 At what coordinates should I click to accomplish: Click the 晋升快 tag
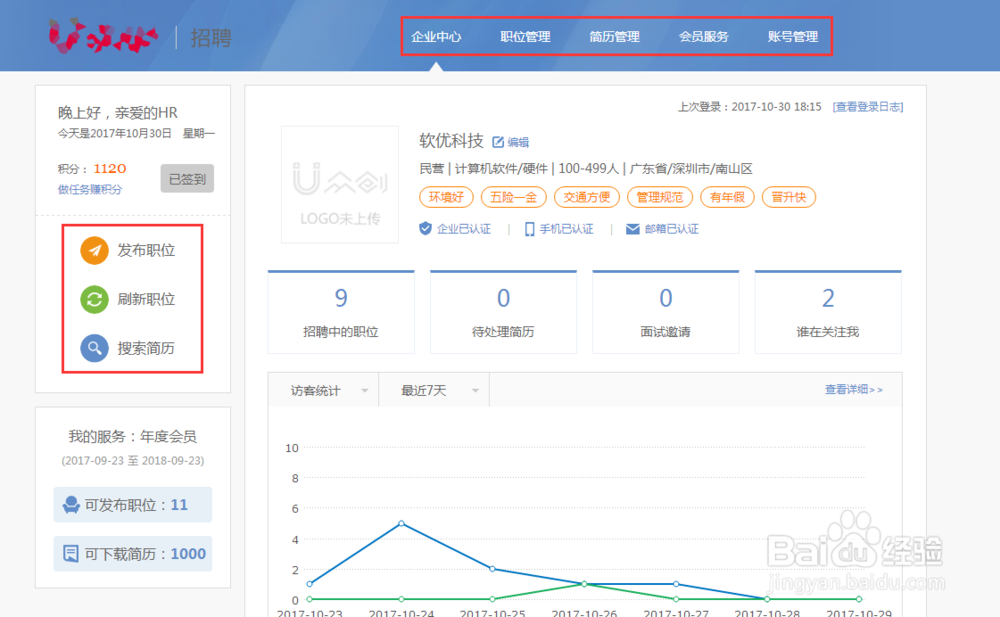789,197
